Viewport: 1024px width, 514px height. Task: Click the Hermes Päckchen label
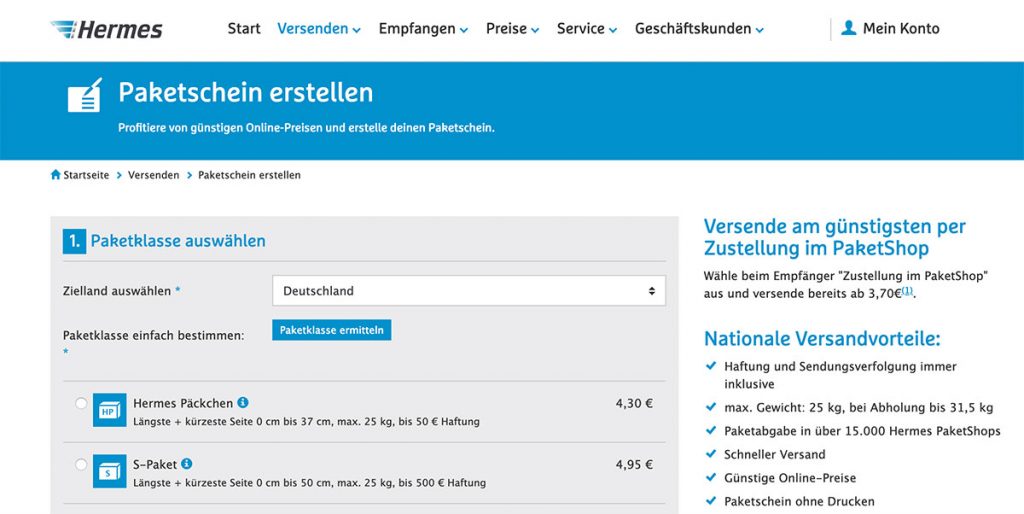pyautogui.click(x=183, y=403)
